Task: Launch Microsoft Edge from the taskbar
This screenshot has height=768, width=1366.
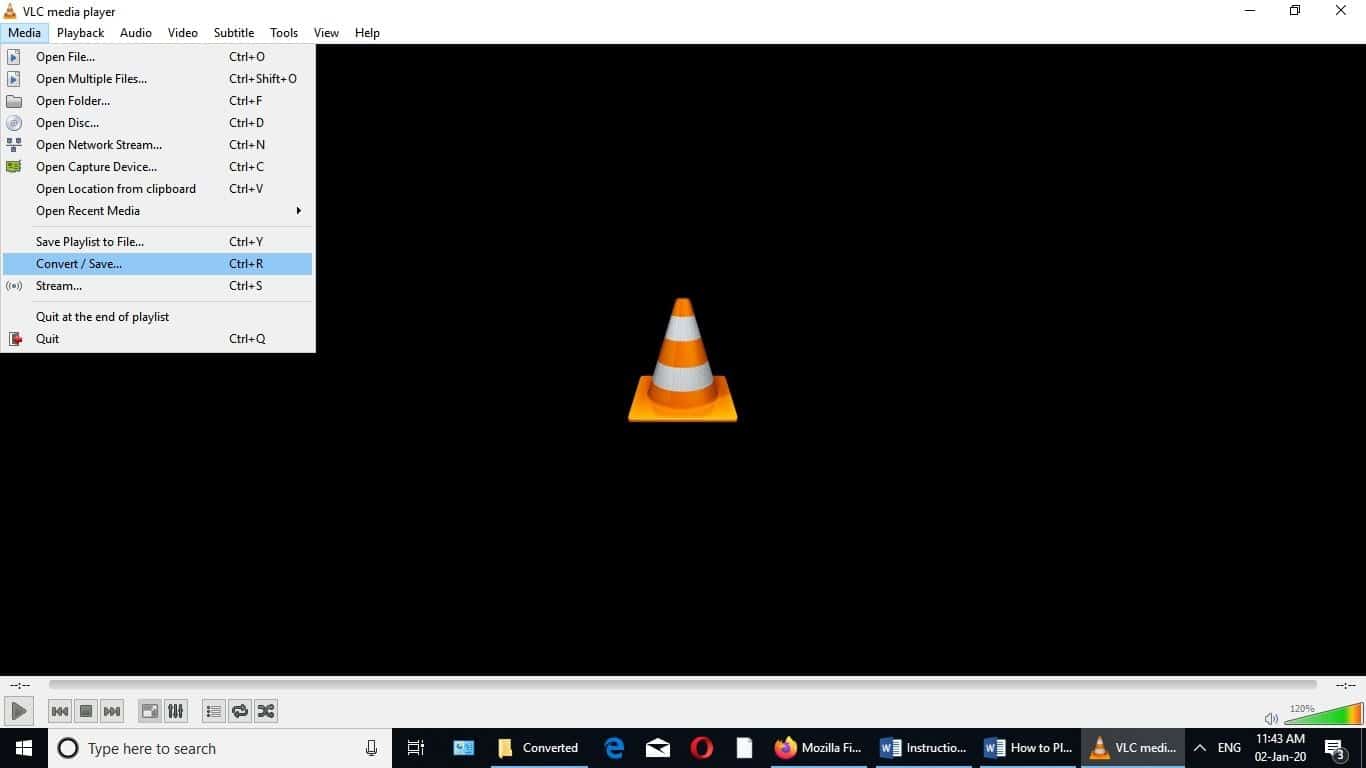Action: 614,748
